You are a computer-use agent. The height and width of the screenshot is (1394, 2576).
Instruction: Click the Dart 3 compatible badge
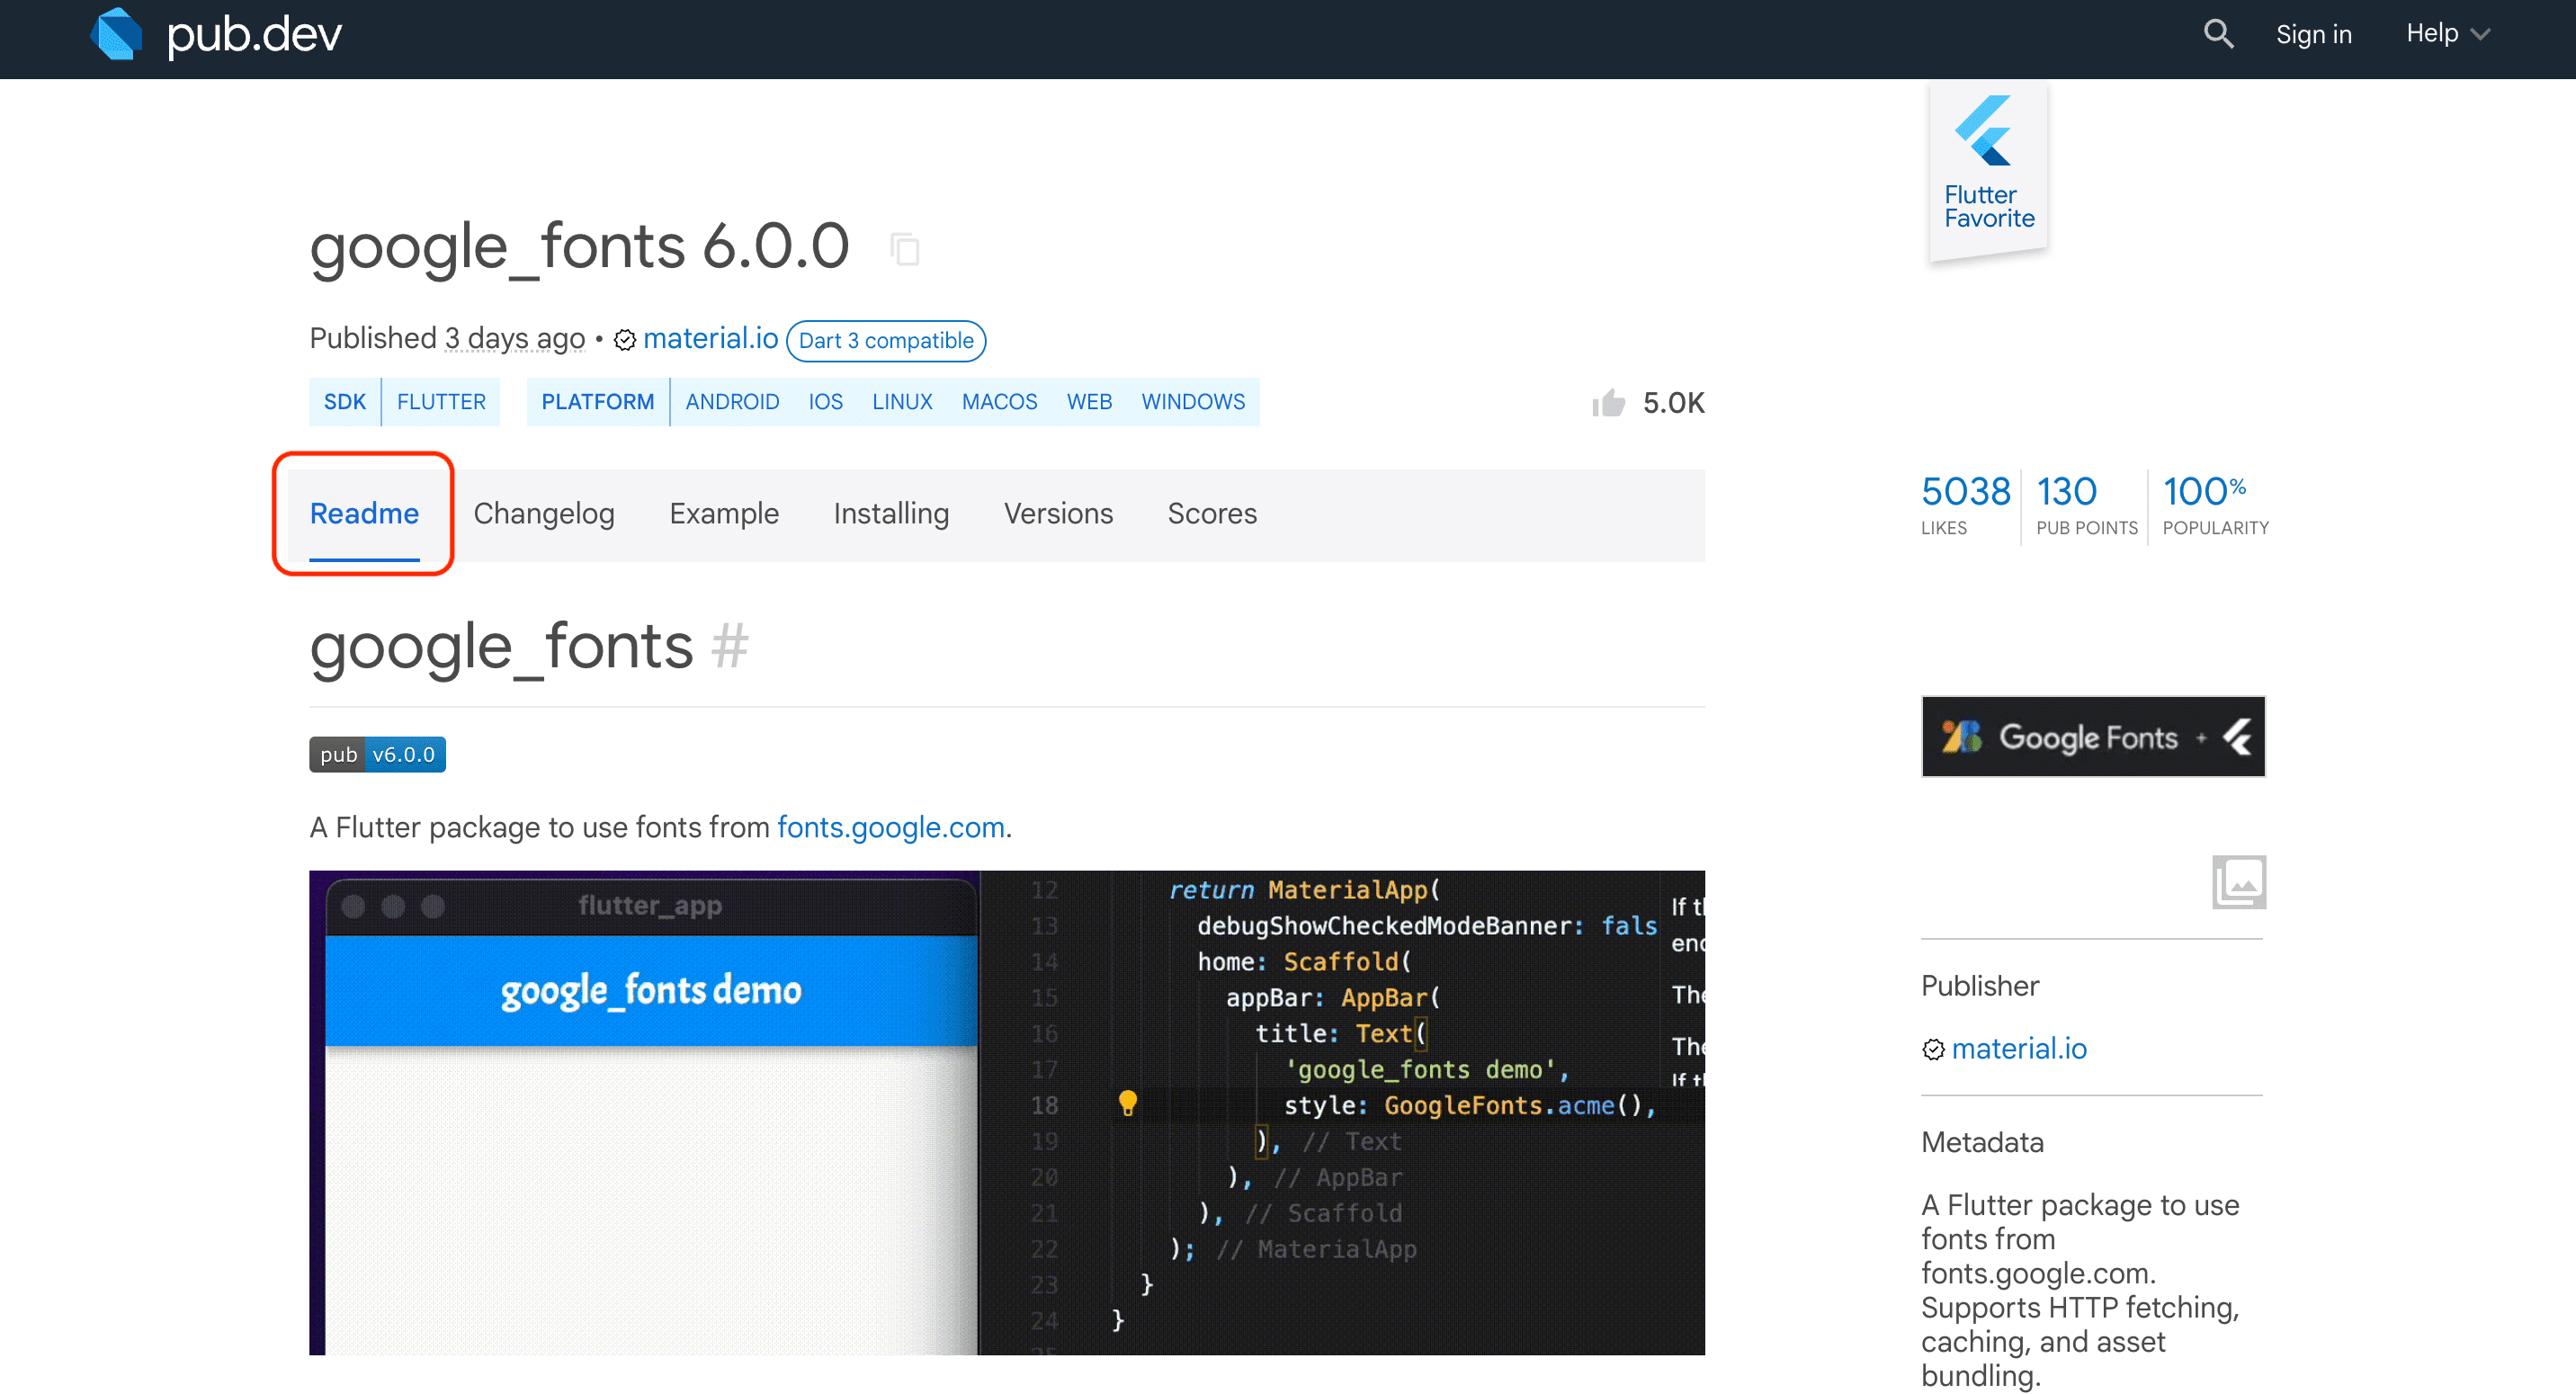pyautogui.click(x=885, y=341)
